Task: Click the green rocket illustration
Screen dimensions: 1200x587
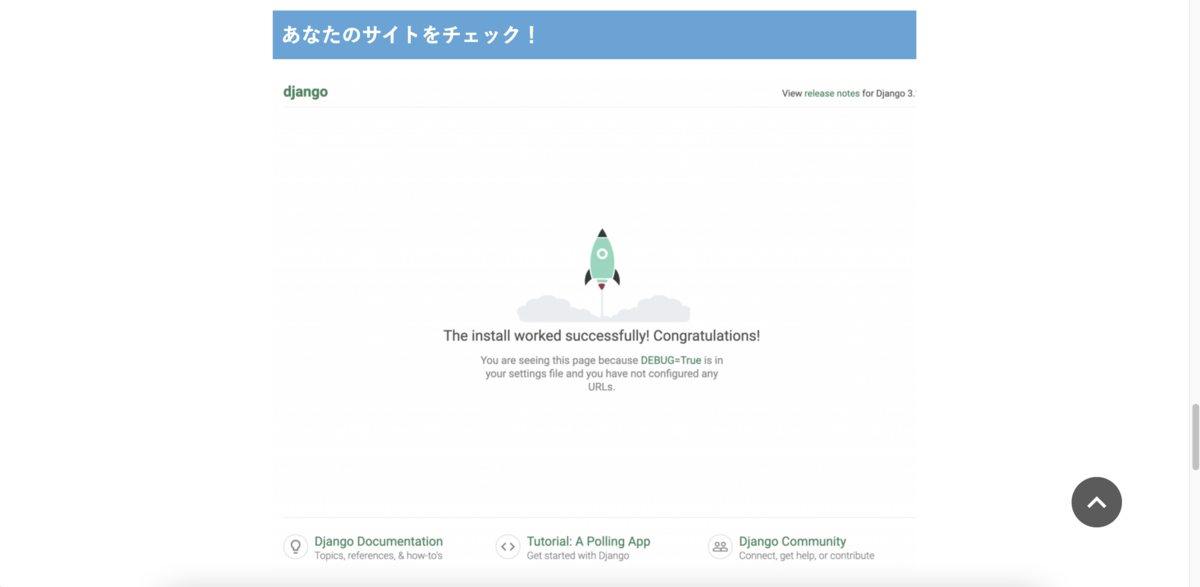Action: [601, 260]
